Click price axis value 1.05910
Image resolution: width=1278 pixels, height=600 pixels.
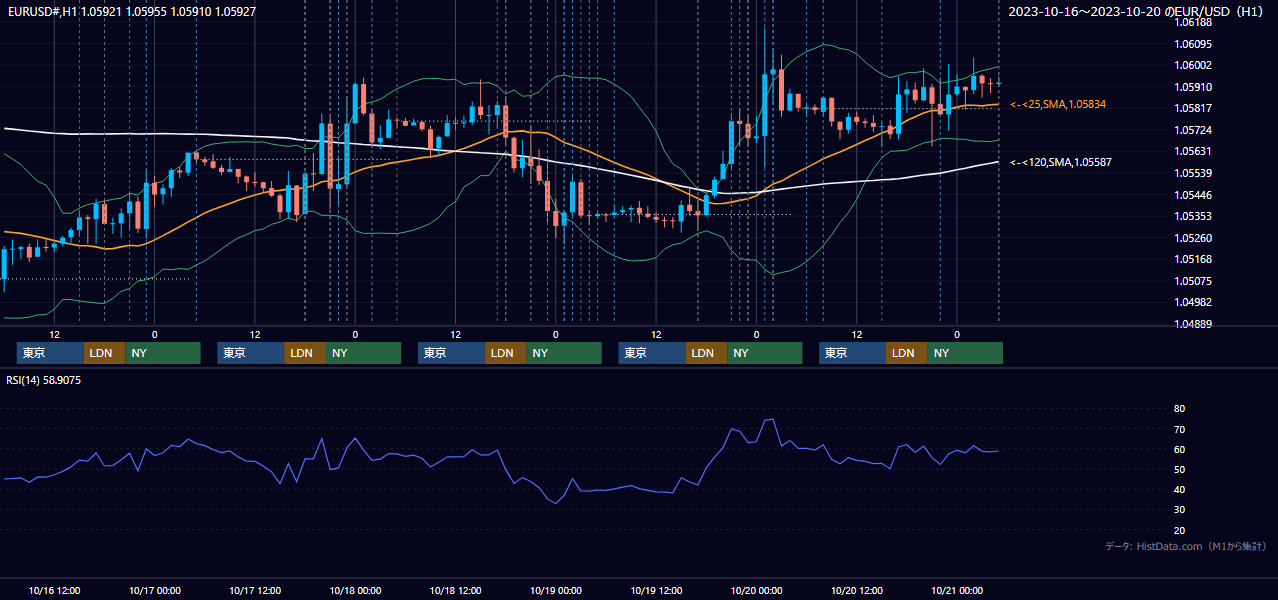click(1193, 87)
